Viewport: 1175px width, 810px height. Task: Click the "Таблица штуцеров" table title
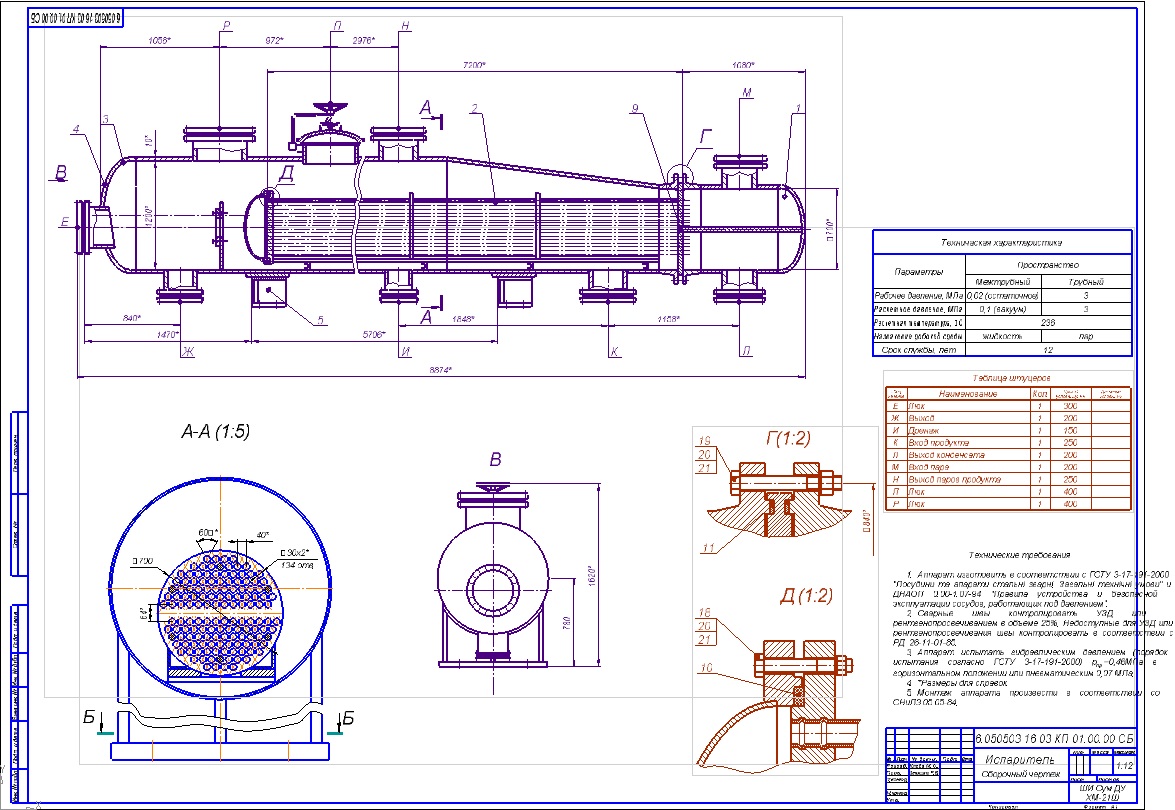point(1011,378)
